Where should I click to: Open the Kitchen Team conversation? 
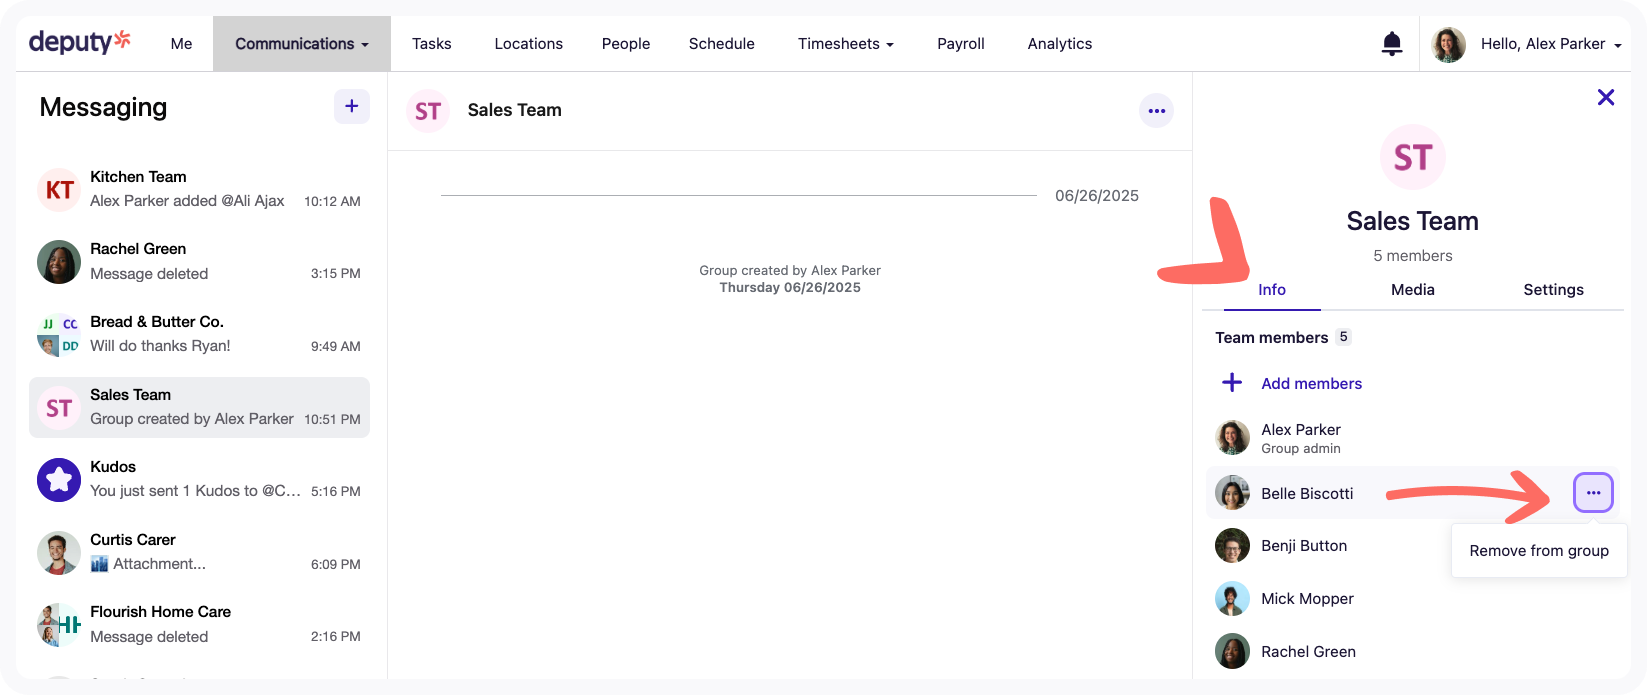(199, 189)
